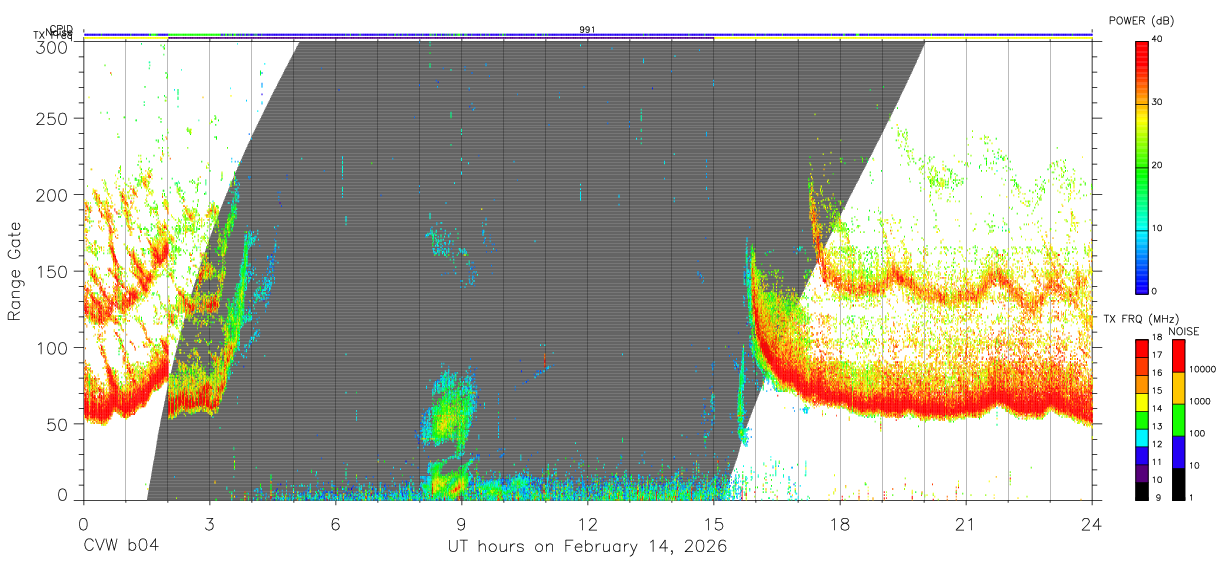This screenshot has width=1228, height=567.
Task: Click the '40' label on the POWER colorbar
Action: [x=1159, y=39]
